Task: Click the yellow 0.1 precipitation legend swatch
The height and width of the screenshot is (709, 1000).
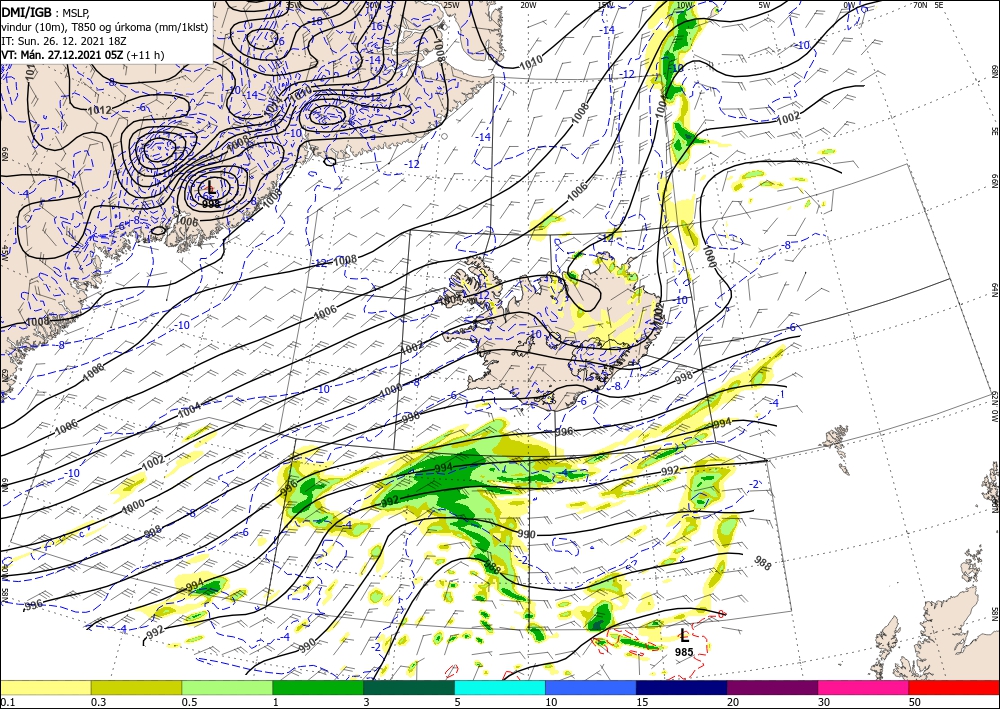Action: [x=45, y=687]
